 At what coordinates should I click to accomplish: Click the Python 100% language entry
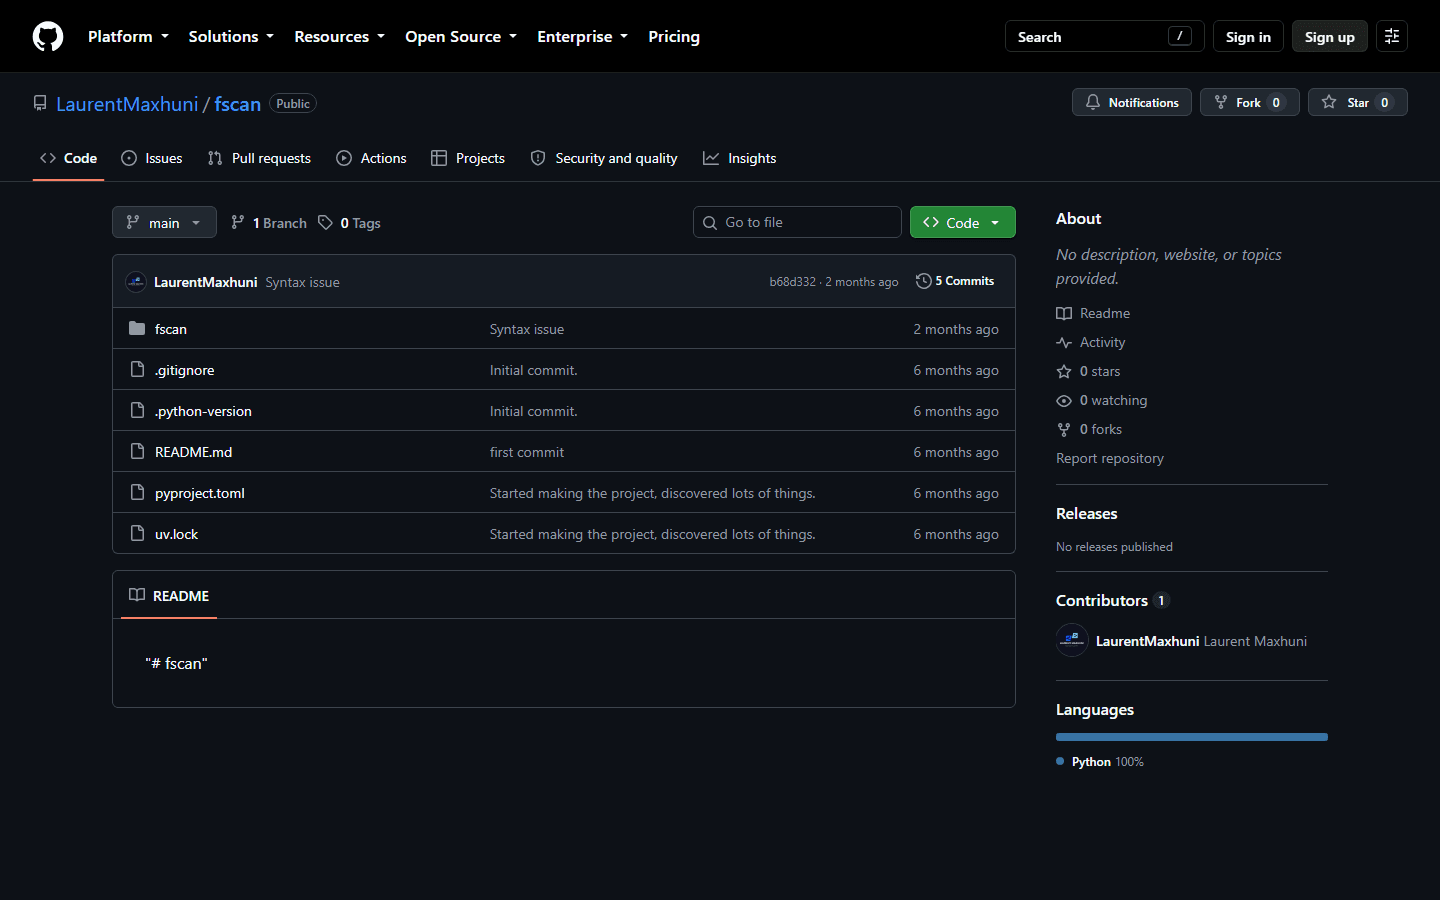point(1100,761)
